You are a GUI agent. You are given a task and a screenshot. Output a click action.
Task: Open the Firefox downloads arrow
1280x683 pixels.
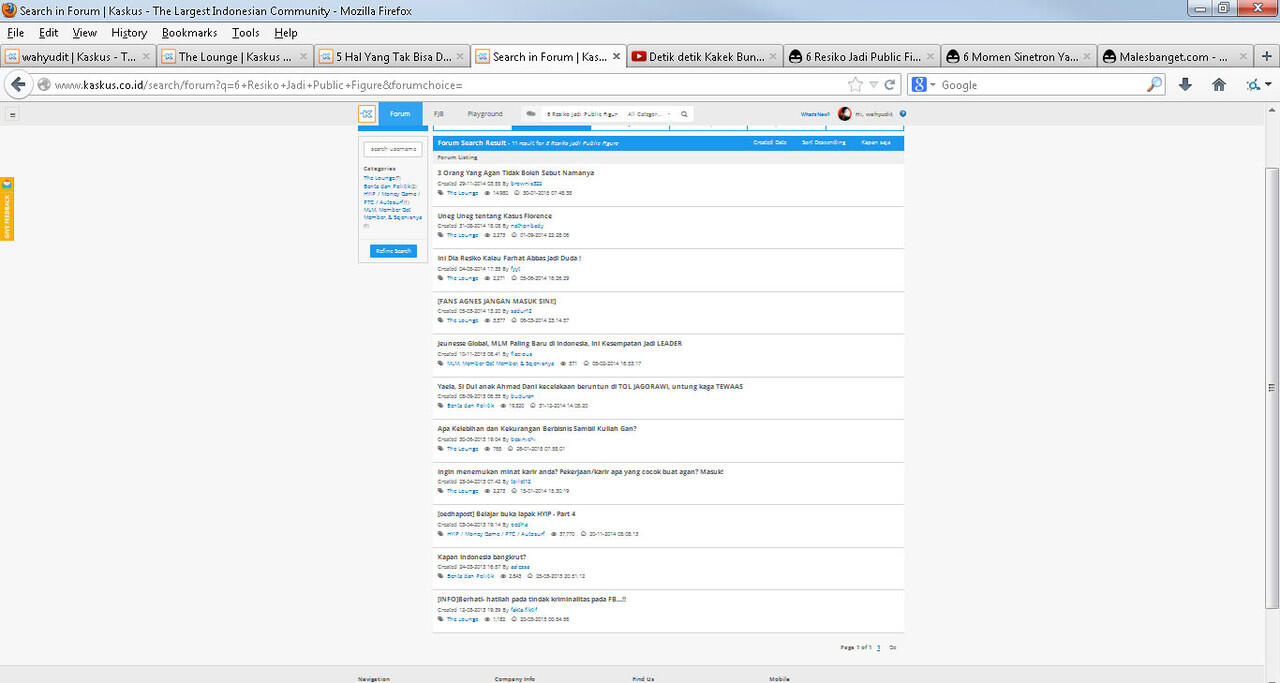point(1186,85)
